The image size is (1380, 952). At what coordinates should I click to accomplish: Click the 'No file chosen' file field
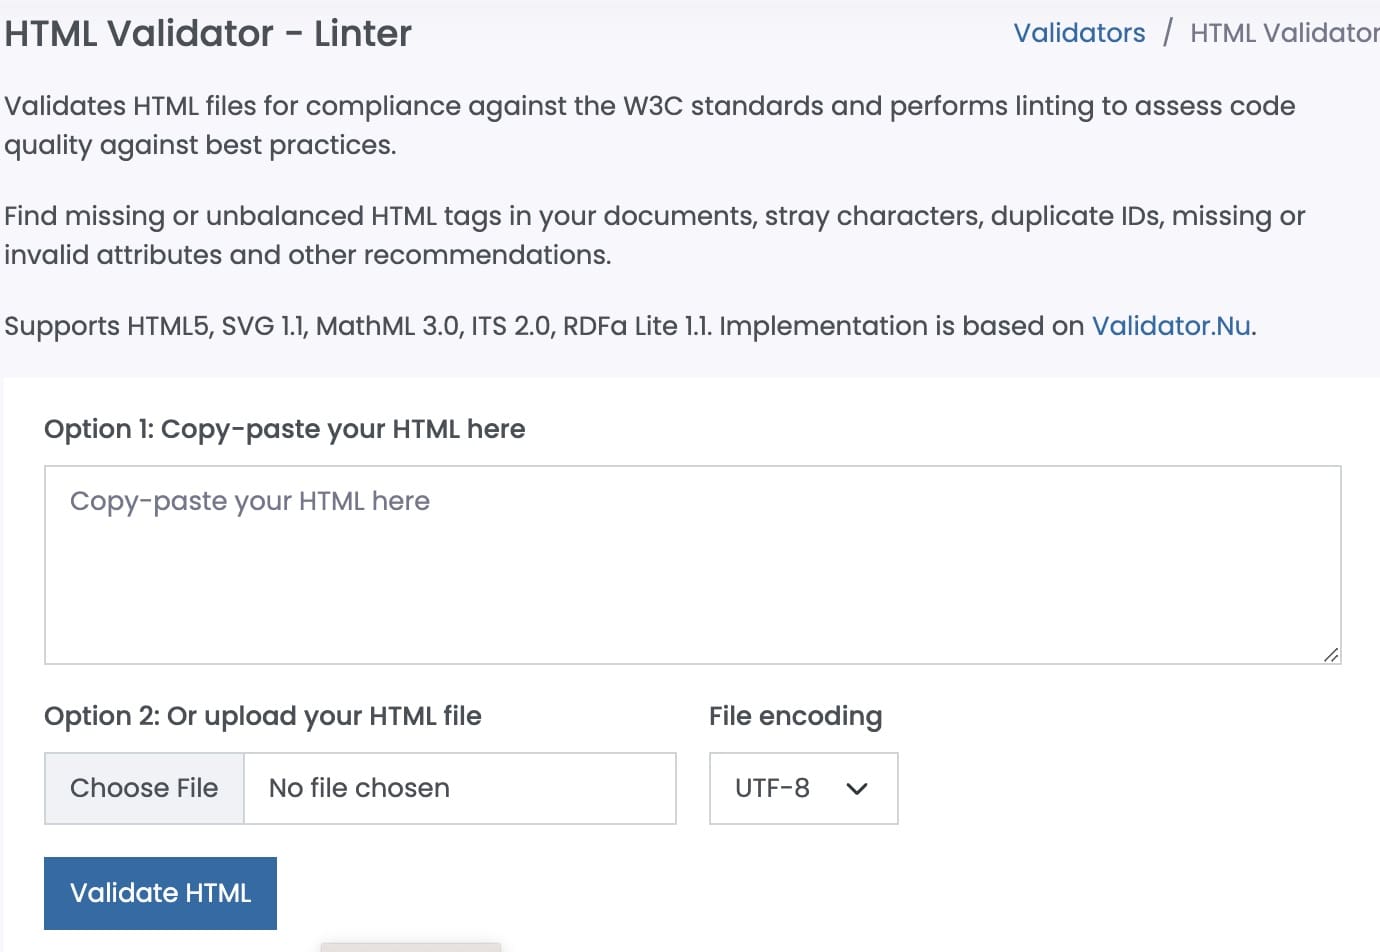click(460, 788)
